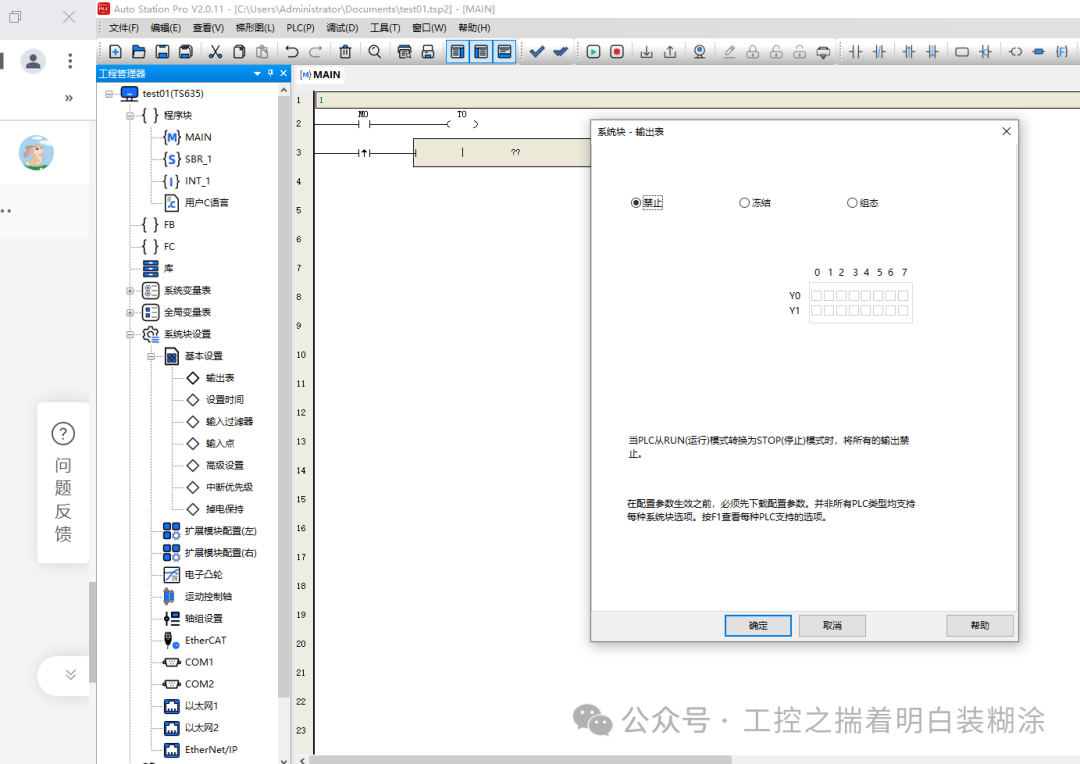The height and width of the screenshot is (764, 1080).
Task: Collapse the 程序块 tree node
Action: tap(129, 116)
